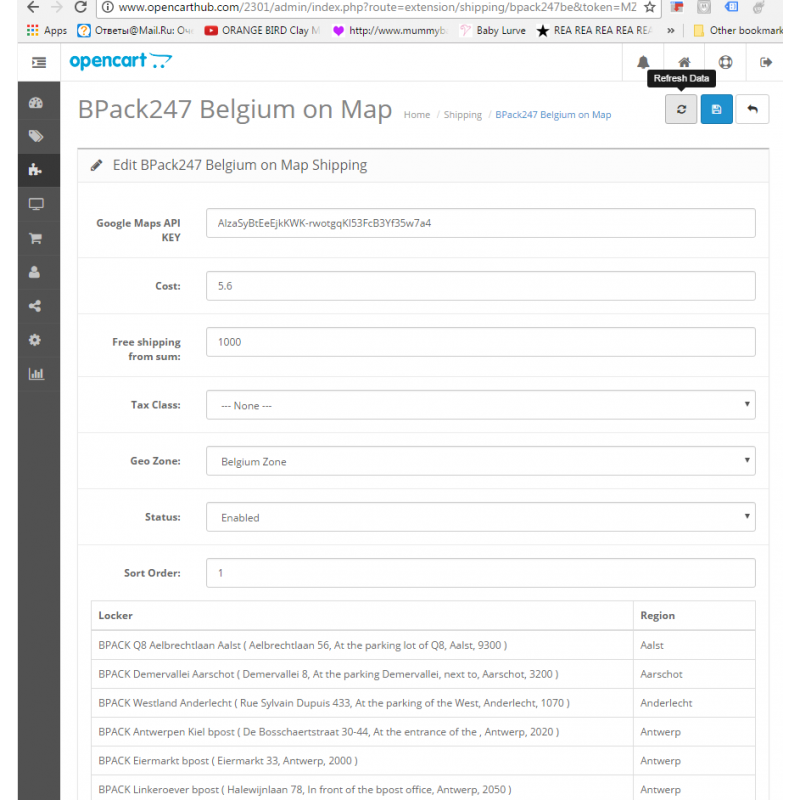
Task: Open the Marketing share sidebar icon
Action: point(35,306)
